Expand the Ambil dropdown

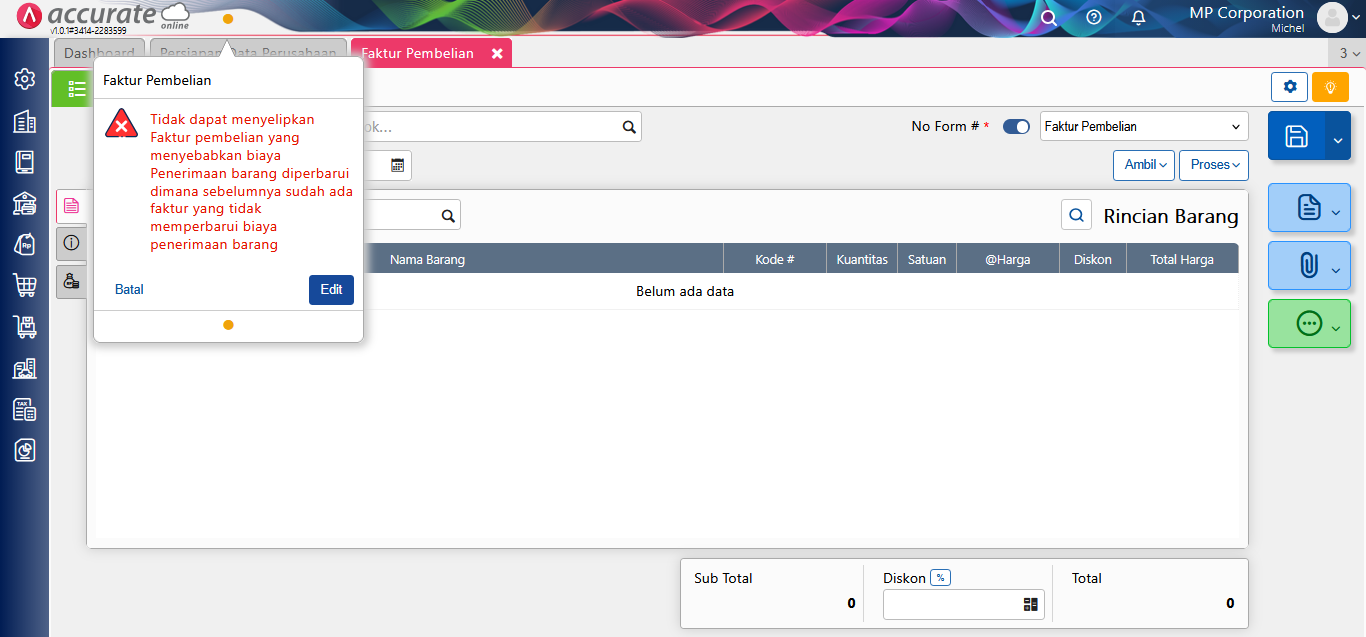tap(1145, 165)
